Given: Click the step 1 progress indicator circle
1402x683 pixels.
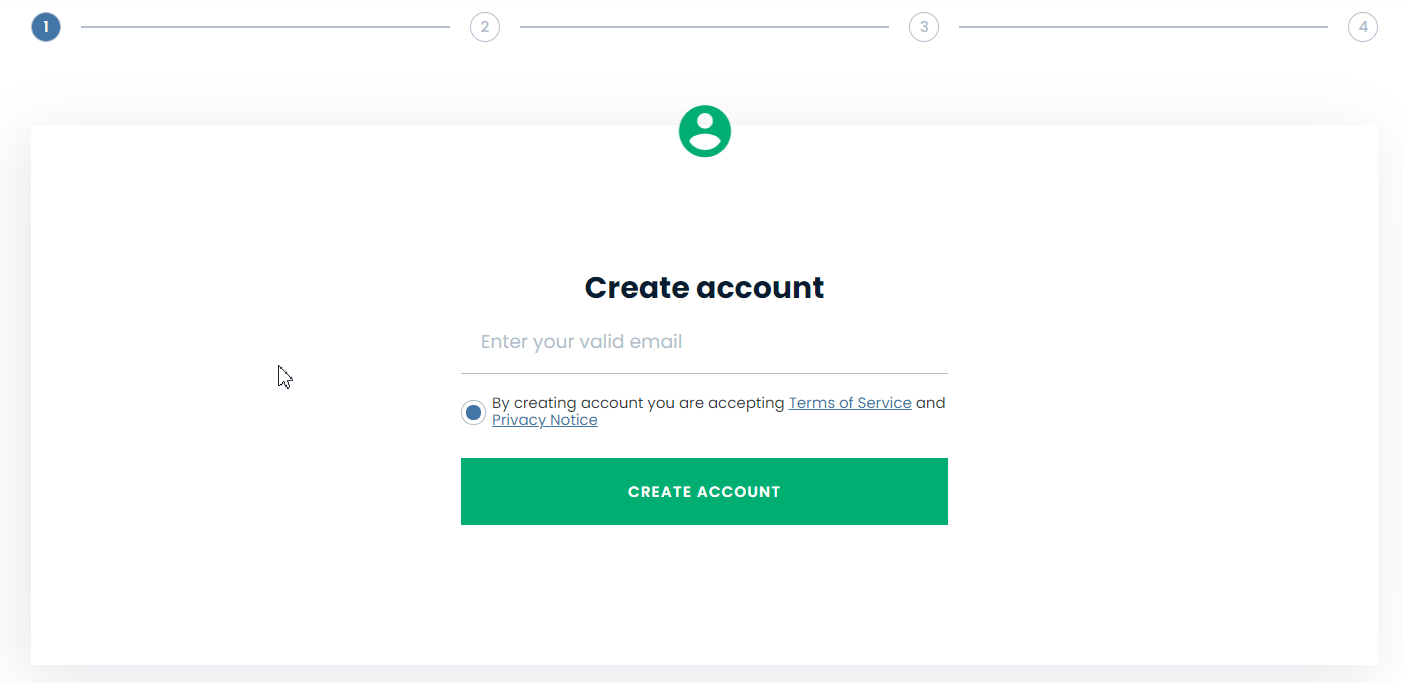Looking at the screenshot, I should tap(46, 27).
